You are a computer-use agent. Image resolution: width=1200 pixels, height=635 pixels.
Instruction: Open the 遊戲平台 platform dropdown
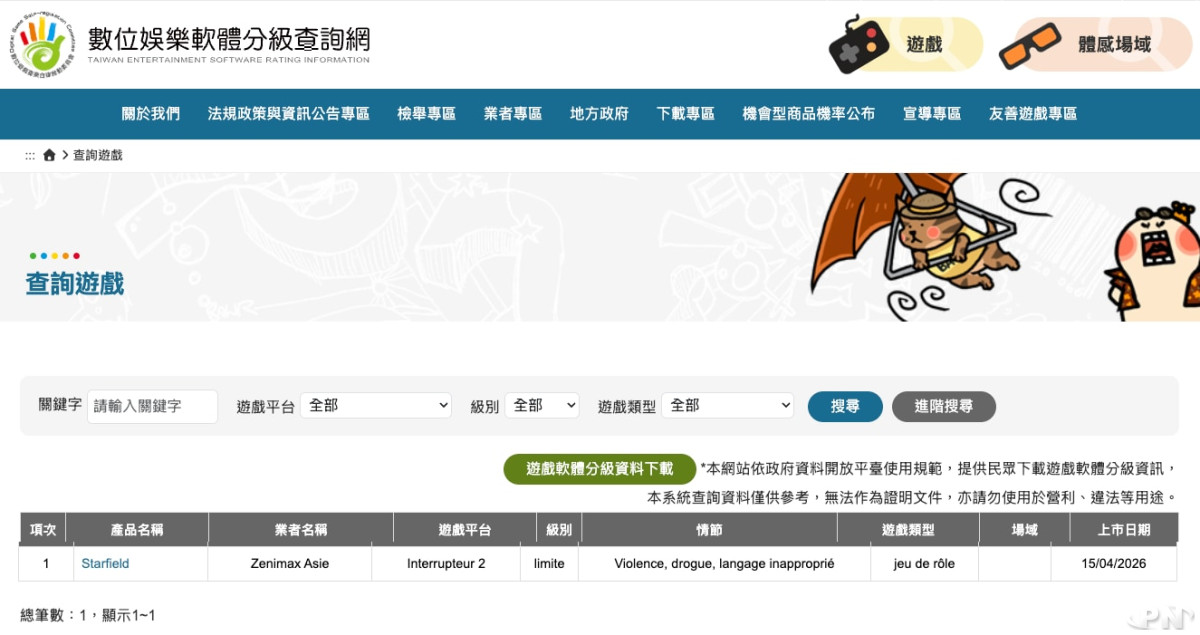tap(376, 406)
